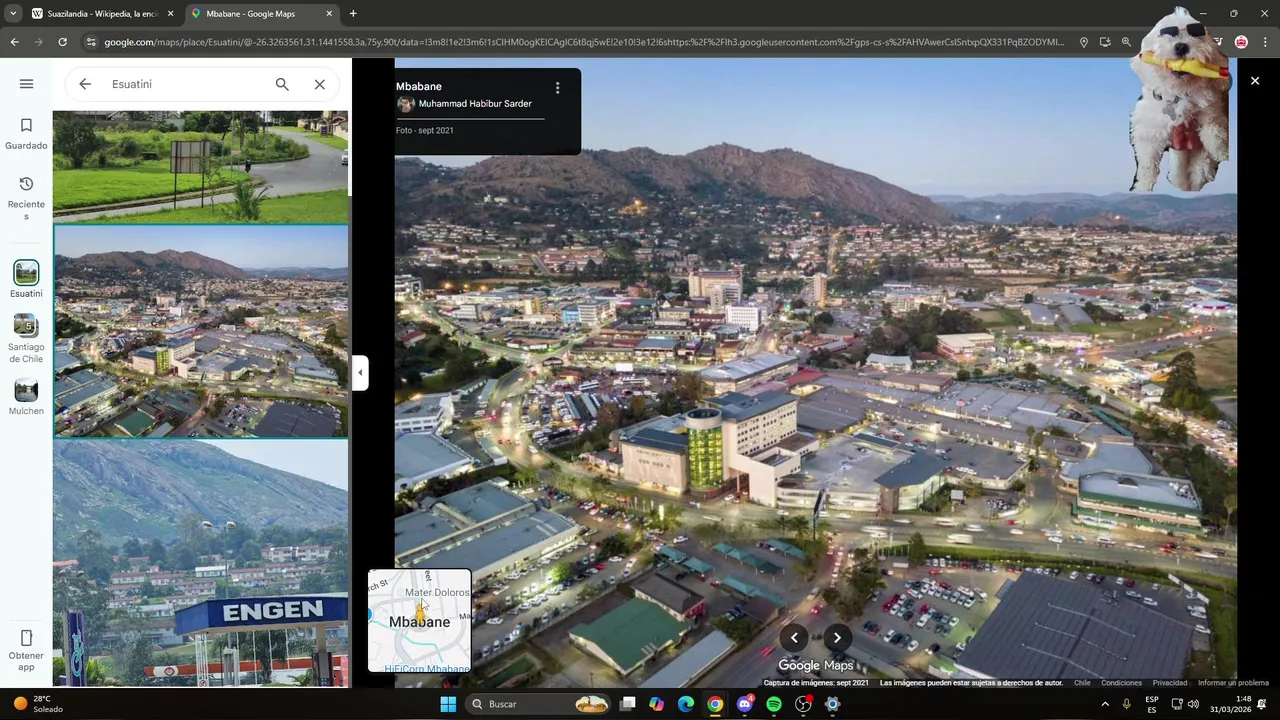Show previous photo with left arrow
Screen dimensions: 1280x720
pos(794,638)
